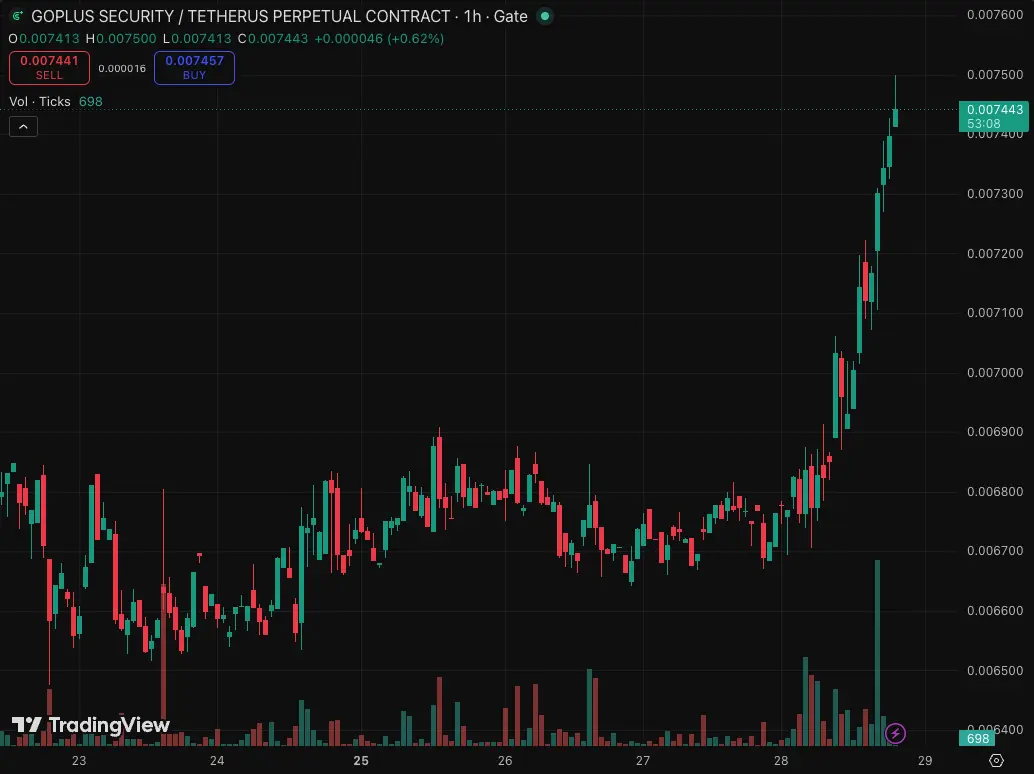Click the 0.007100 price scale label
Viewport: 1034px width, 774px height.
[x=995, y=313]
